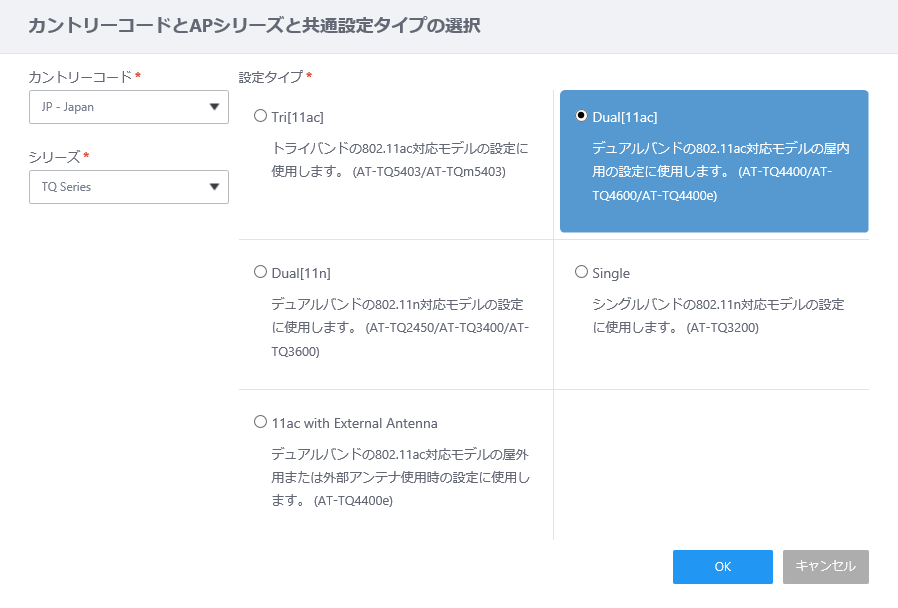Click the キャンセル button
This screenshot has width=898, height=608.
(x=826, y=567)
